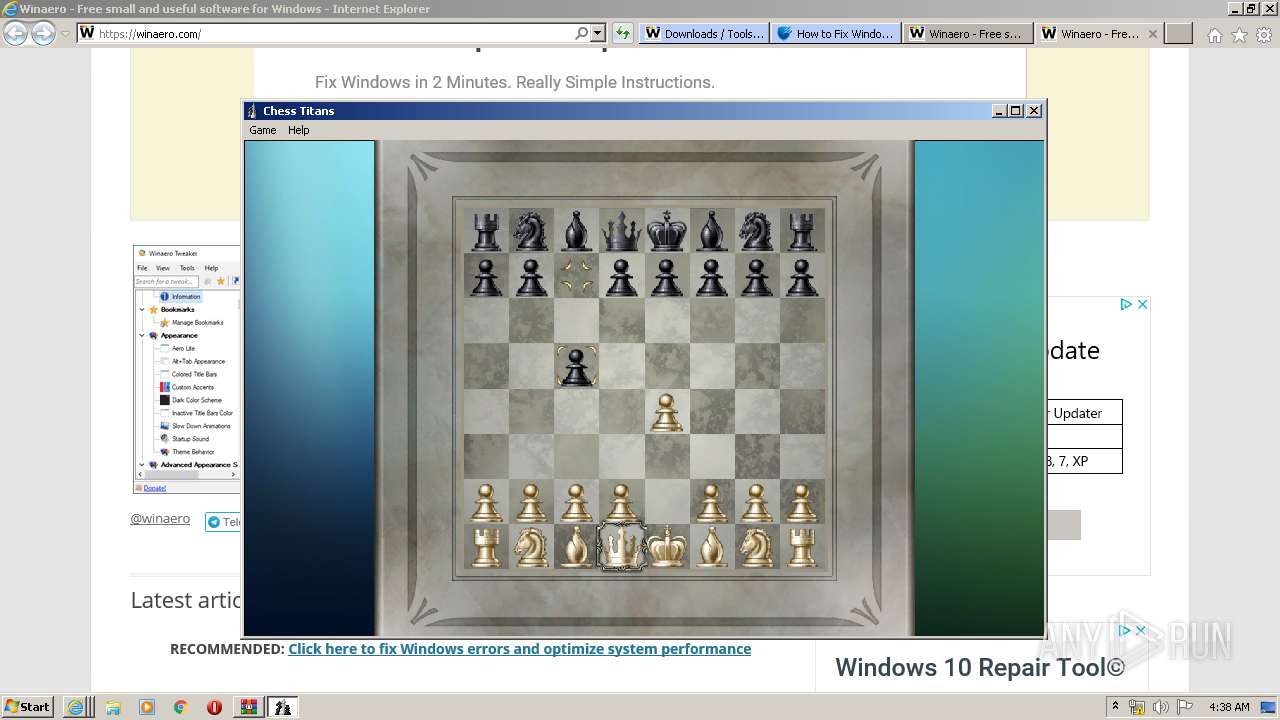
Task: Launch Opera from the taskbar
Action: (214, 707)
